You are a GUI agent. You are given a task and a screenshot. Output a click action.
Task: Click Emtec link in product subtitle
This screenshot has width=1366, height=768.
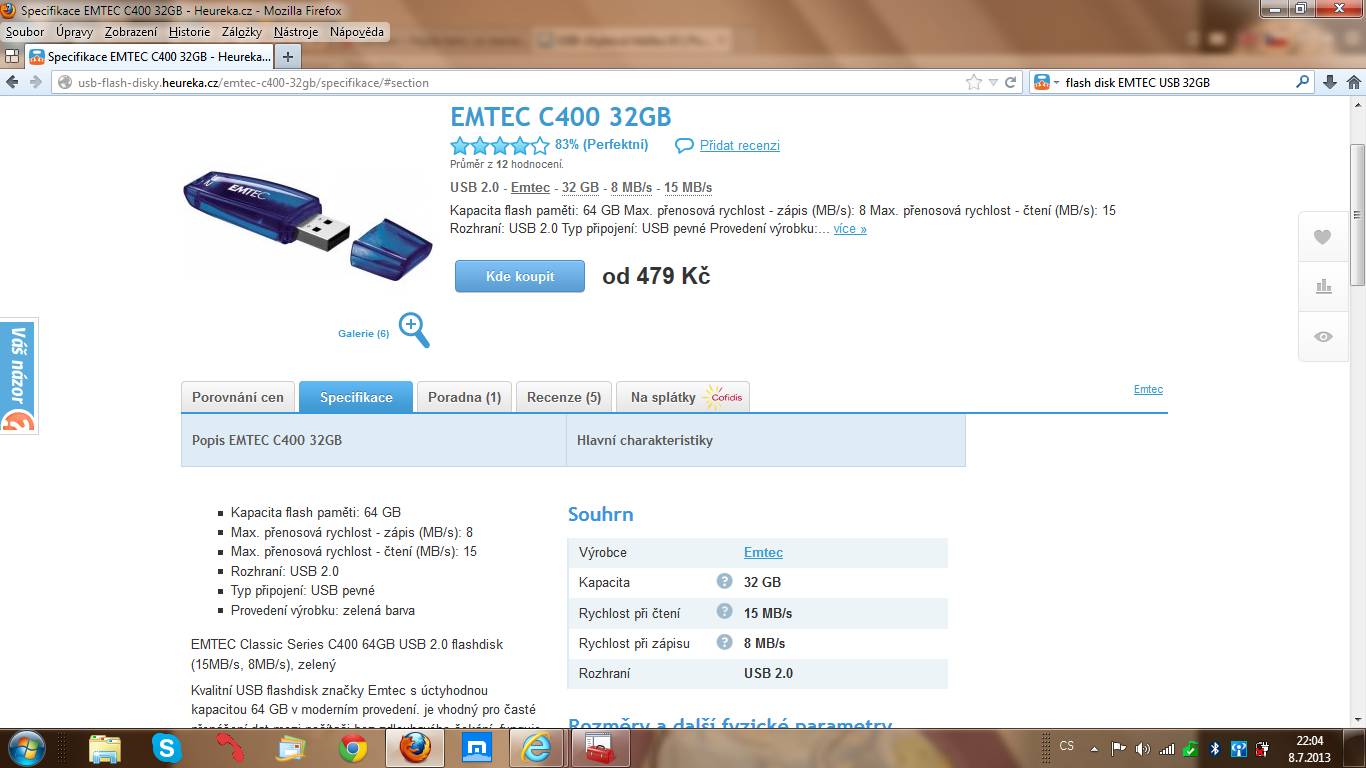[x=530, y=187]
